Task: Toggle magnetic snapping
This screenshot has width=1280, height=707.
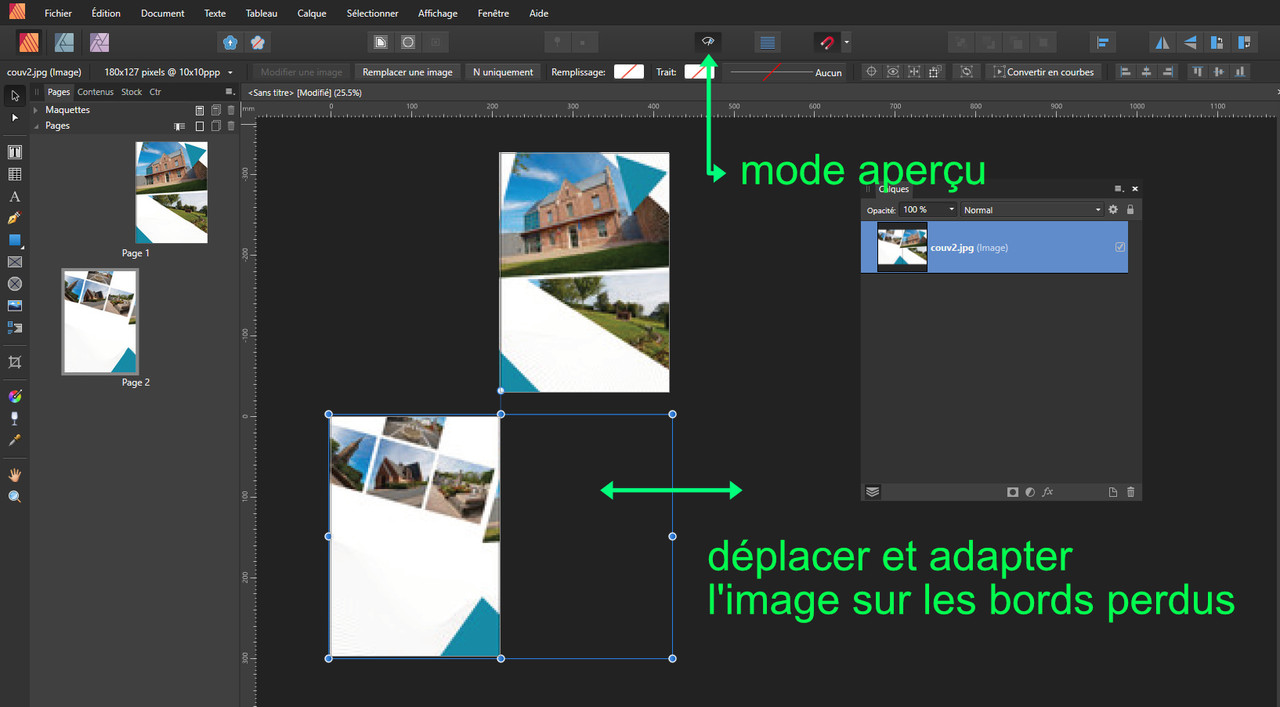Action: (827, 42)
